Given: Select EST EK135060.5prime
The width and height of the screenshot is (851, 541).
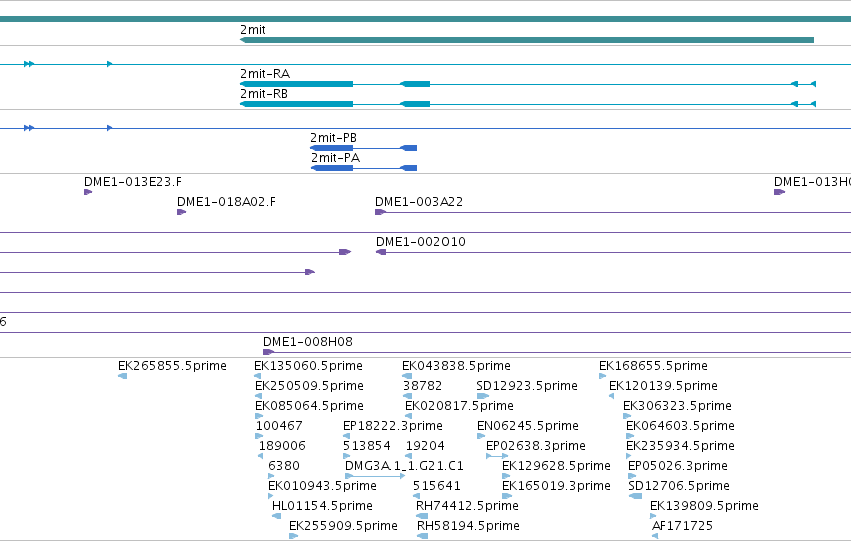Looking at the screenshot, I should (x=308, y=366).
